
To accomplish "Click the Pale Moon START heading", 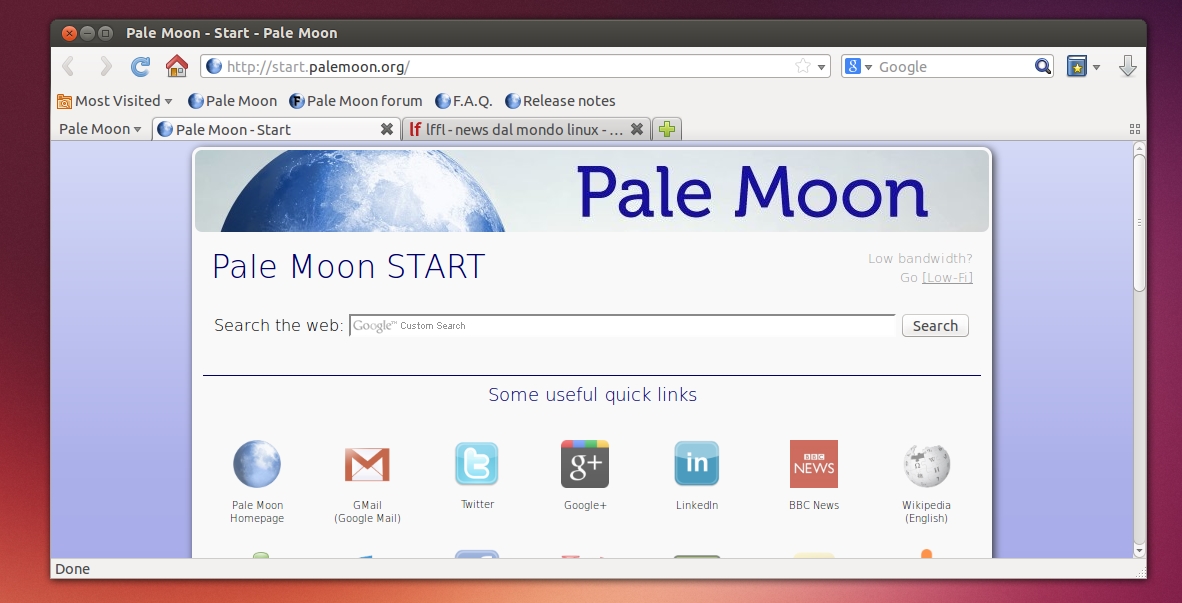I will (348, 267).
